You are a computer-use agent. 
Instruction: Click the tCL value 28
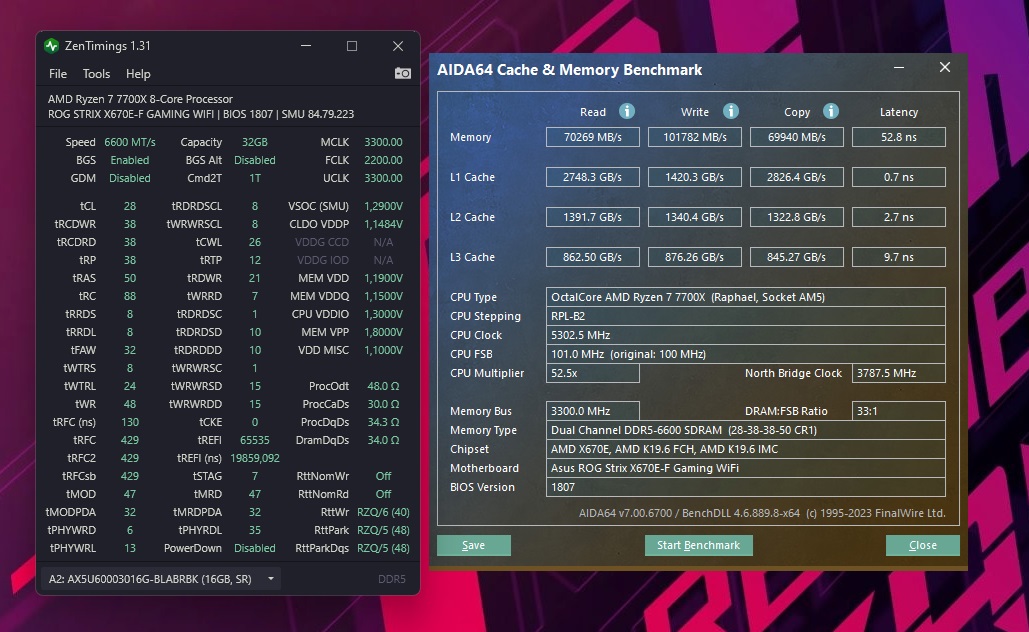pos(130,206)
